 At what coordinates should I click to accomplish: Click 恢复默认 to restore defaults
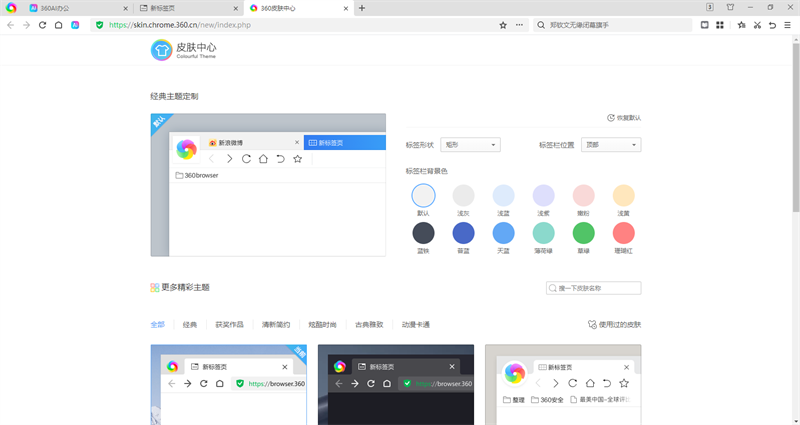click(624, 118)
